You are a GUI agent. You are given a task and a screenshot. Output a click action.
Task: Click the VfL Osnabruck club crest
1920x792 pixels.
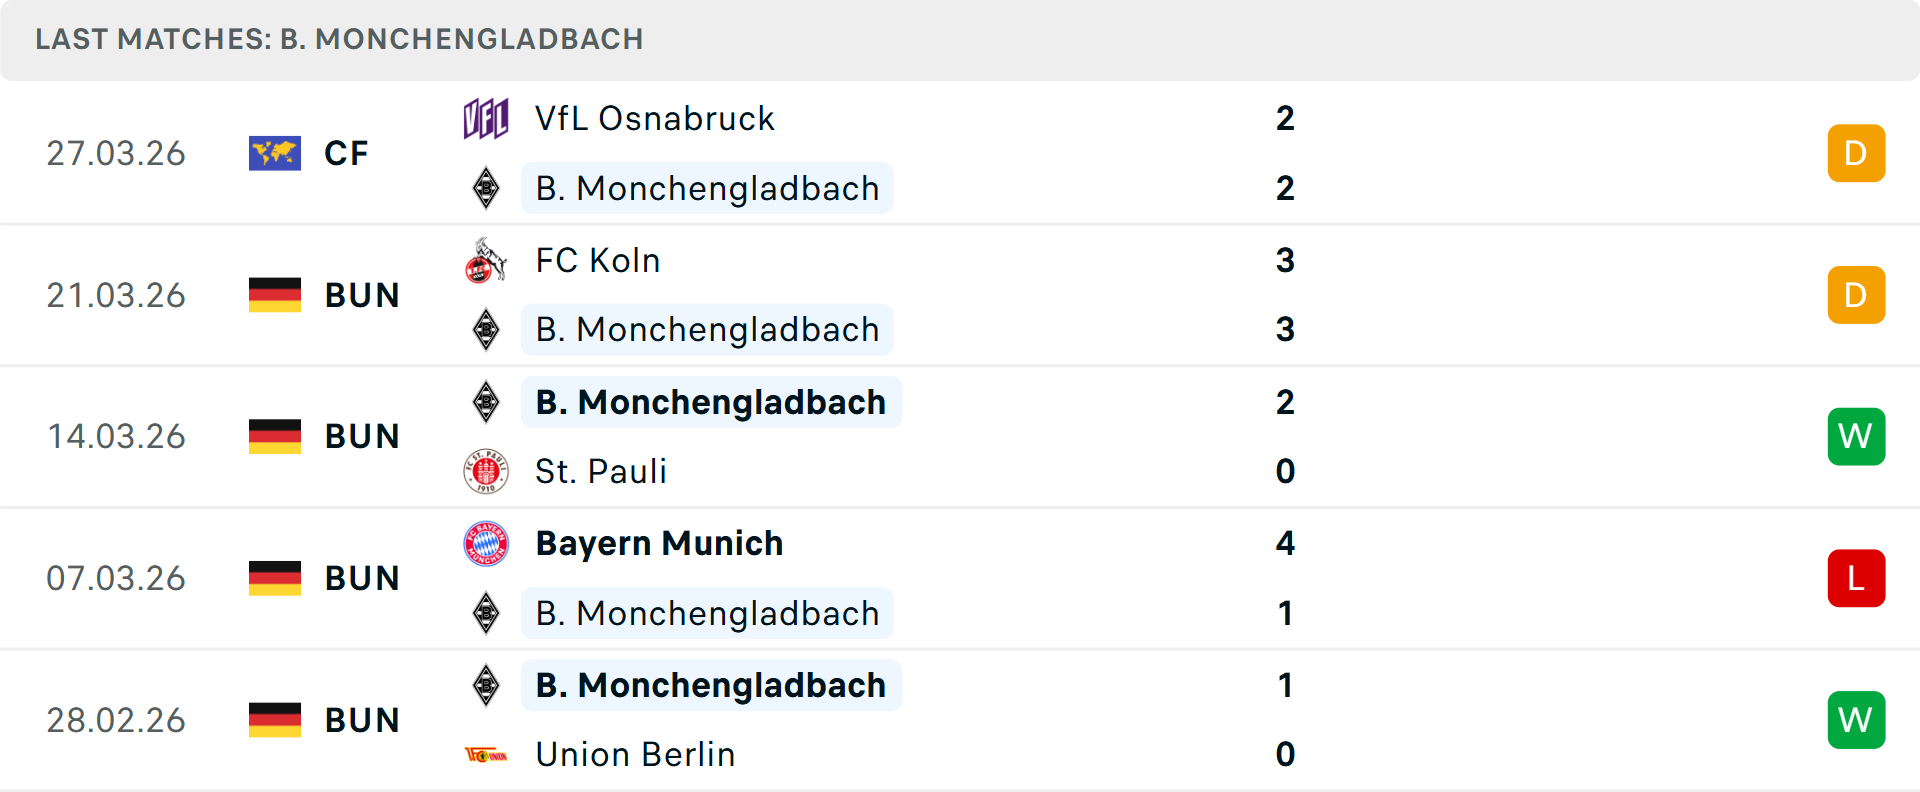pyautogui.click(x=486, y=117)
